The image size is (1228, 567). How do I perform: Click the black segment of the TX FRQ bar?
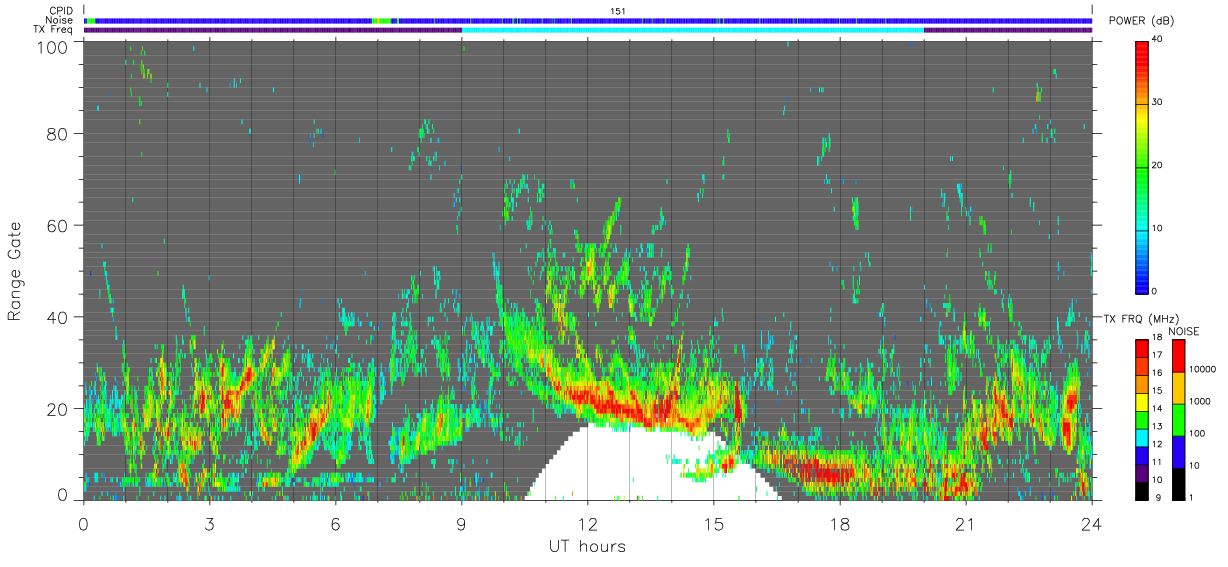tap(1142, 490)
